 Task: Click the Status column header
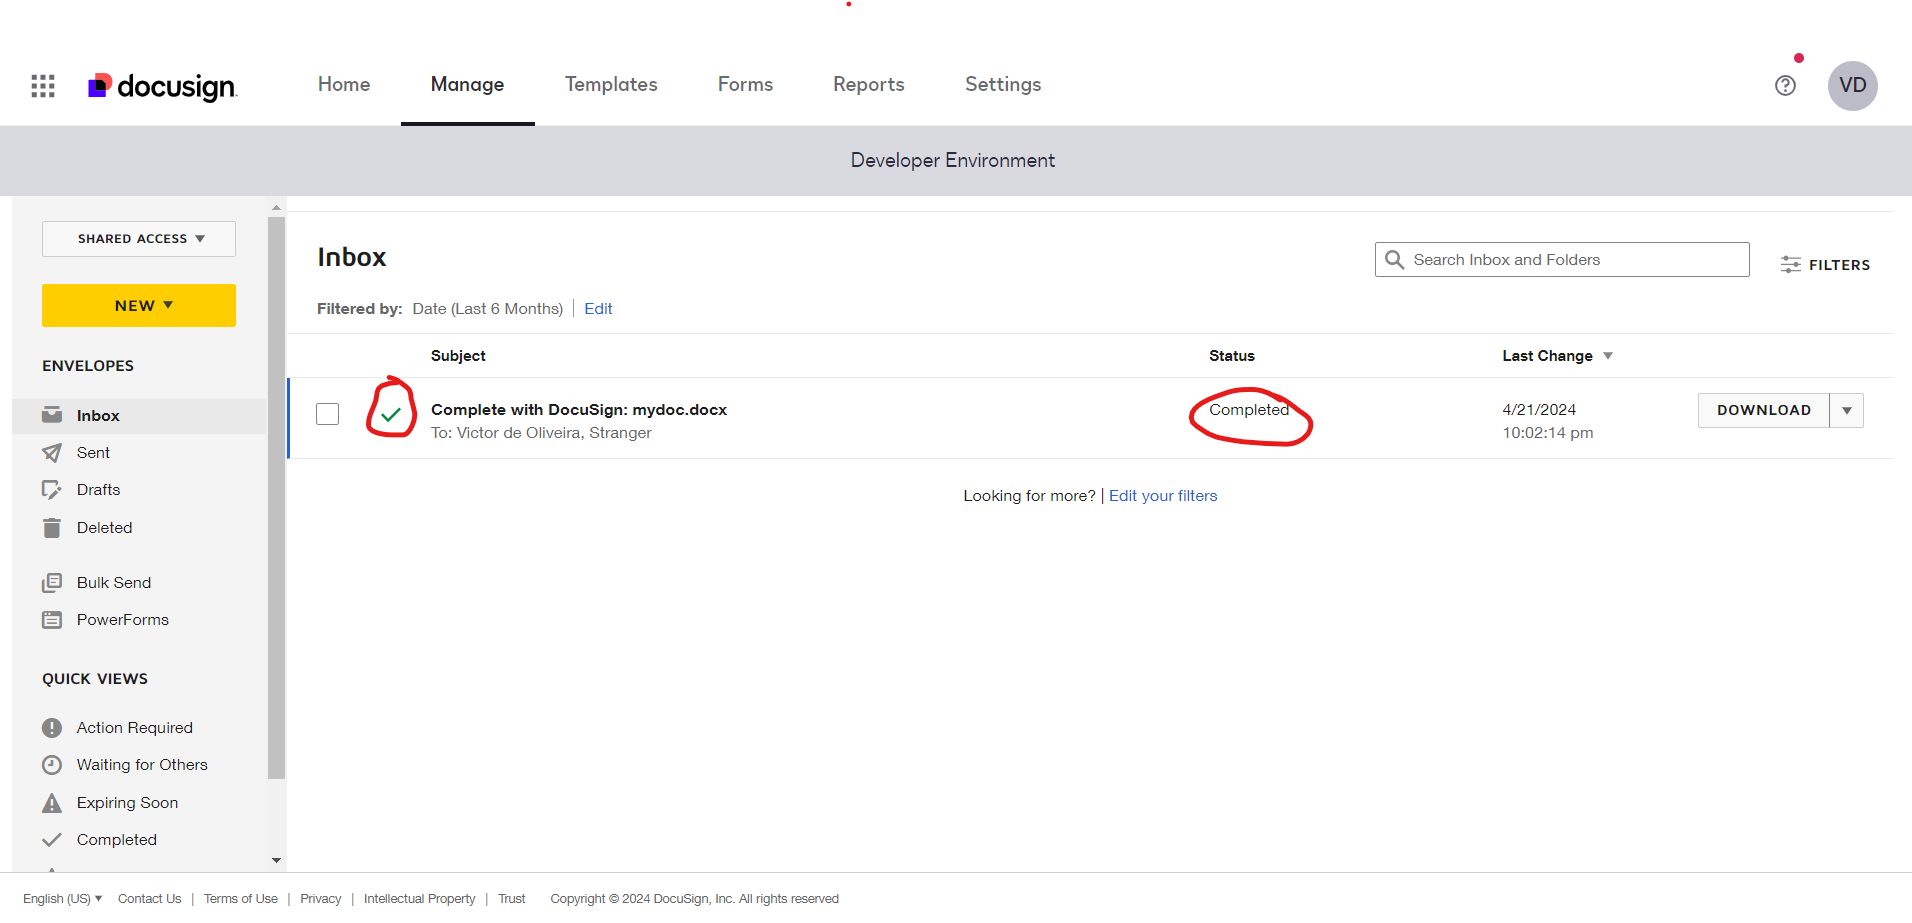click(1232, 356)
